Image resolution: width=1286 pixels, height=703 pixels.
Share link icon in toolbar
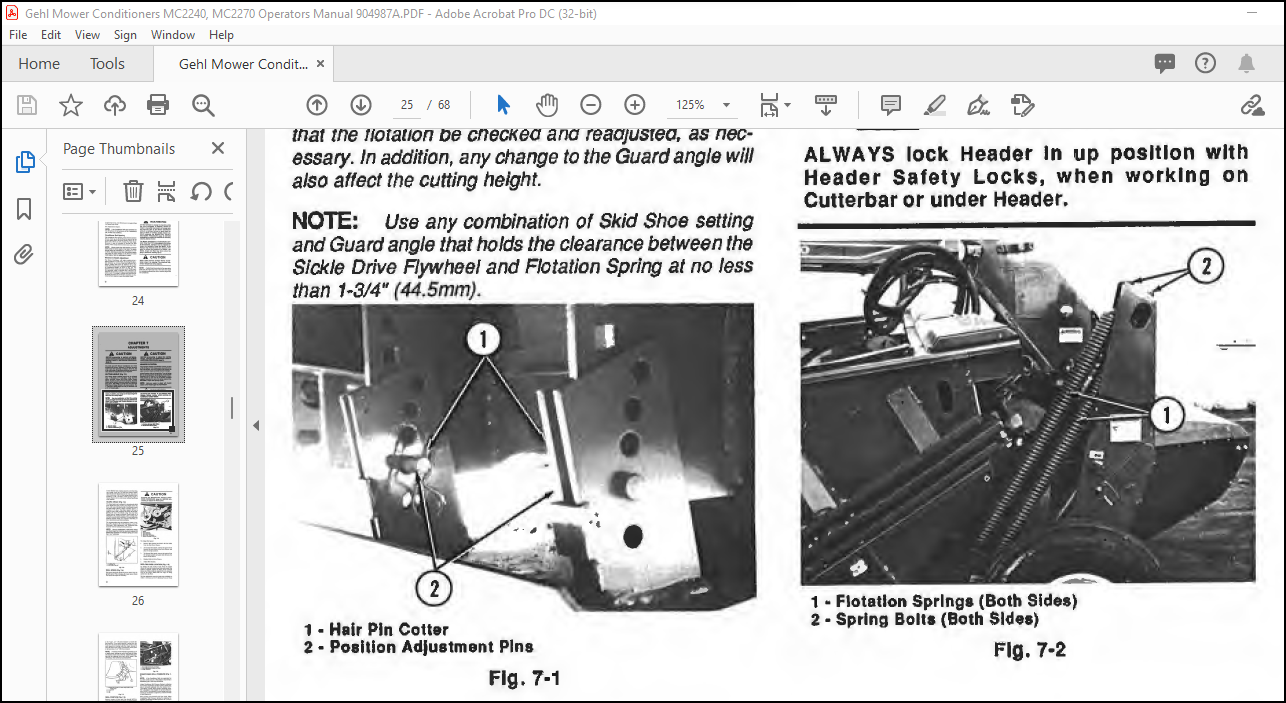pos(1252,105)
